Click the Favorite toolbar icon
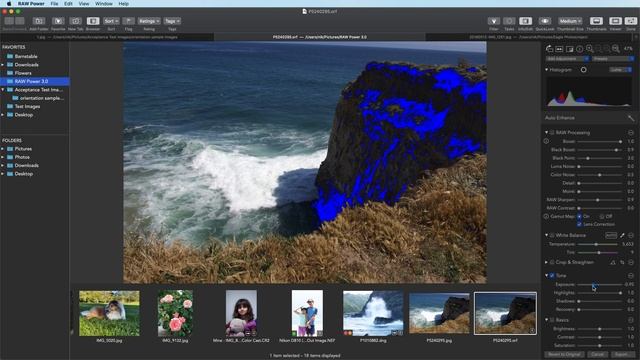 [x=58, y=21]
